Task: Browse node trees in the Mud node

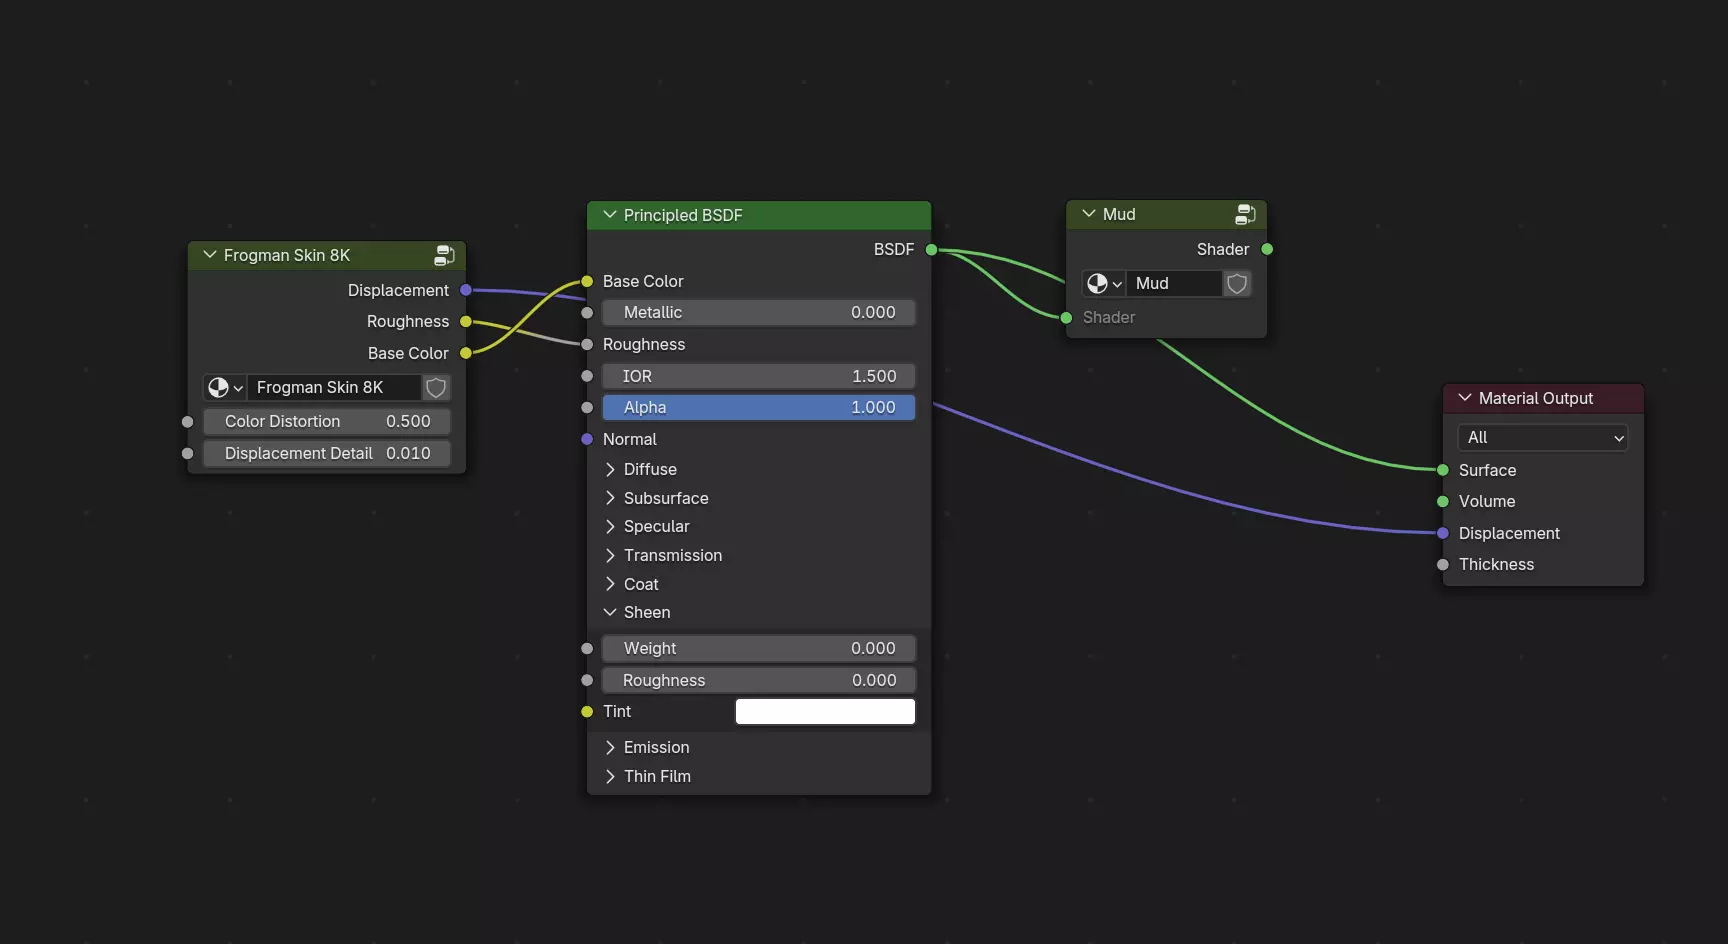Action: click(1104, 284)
